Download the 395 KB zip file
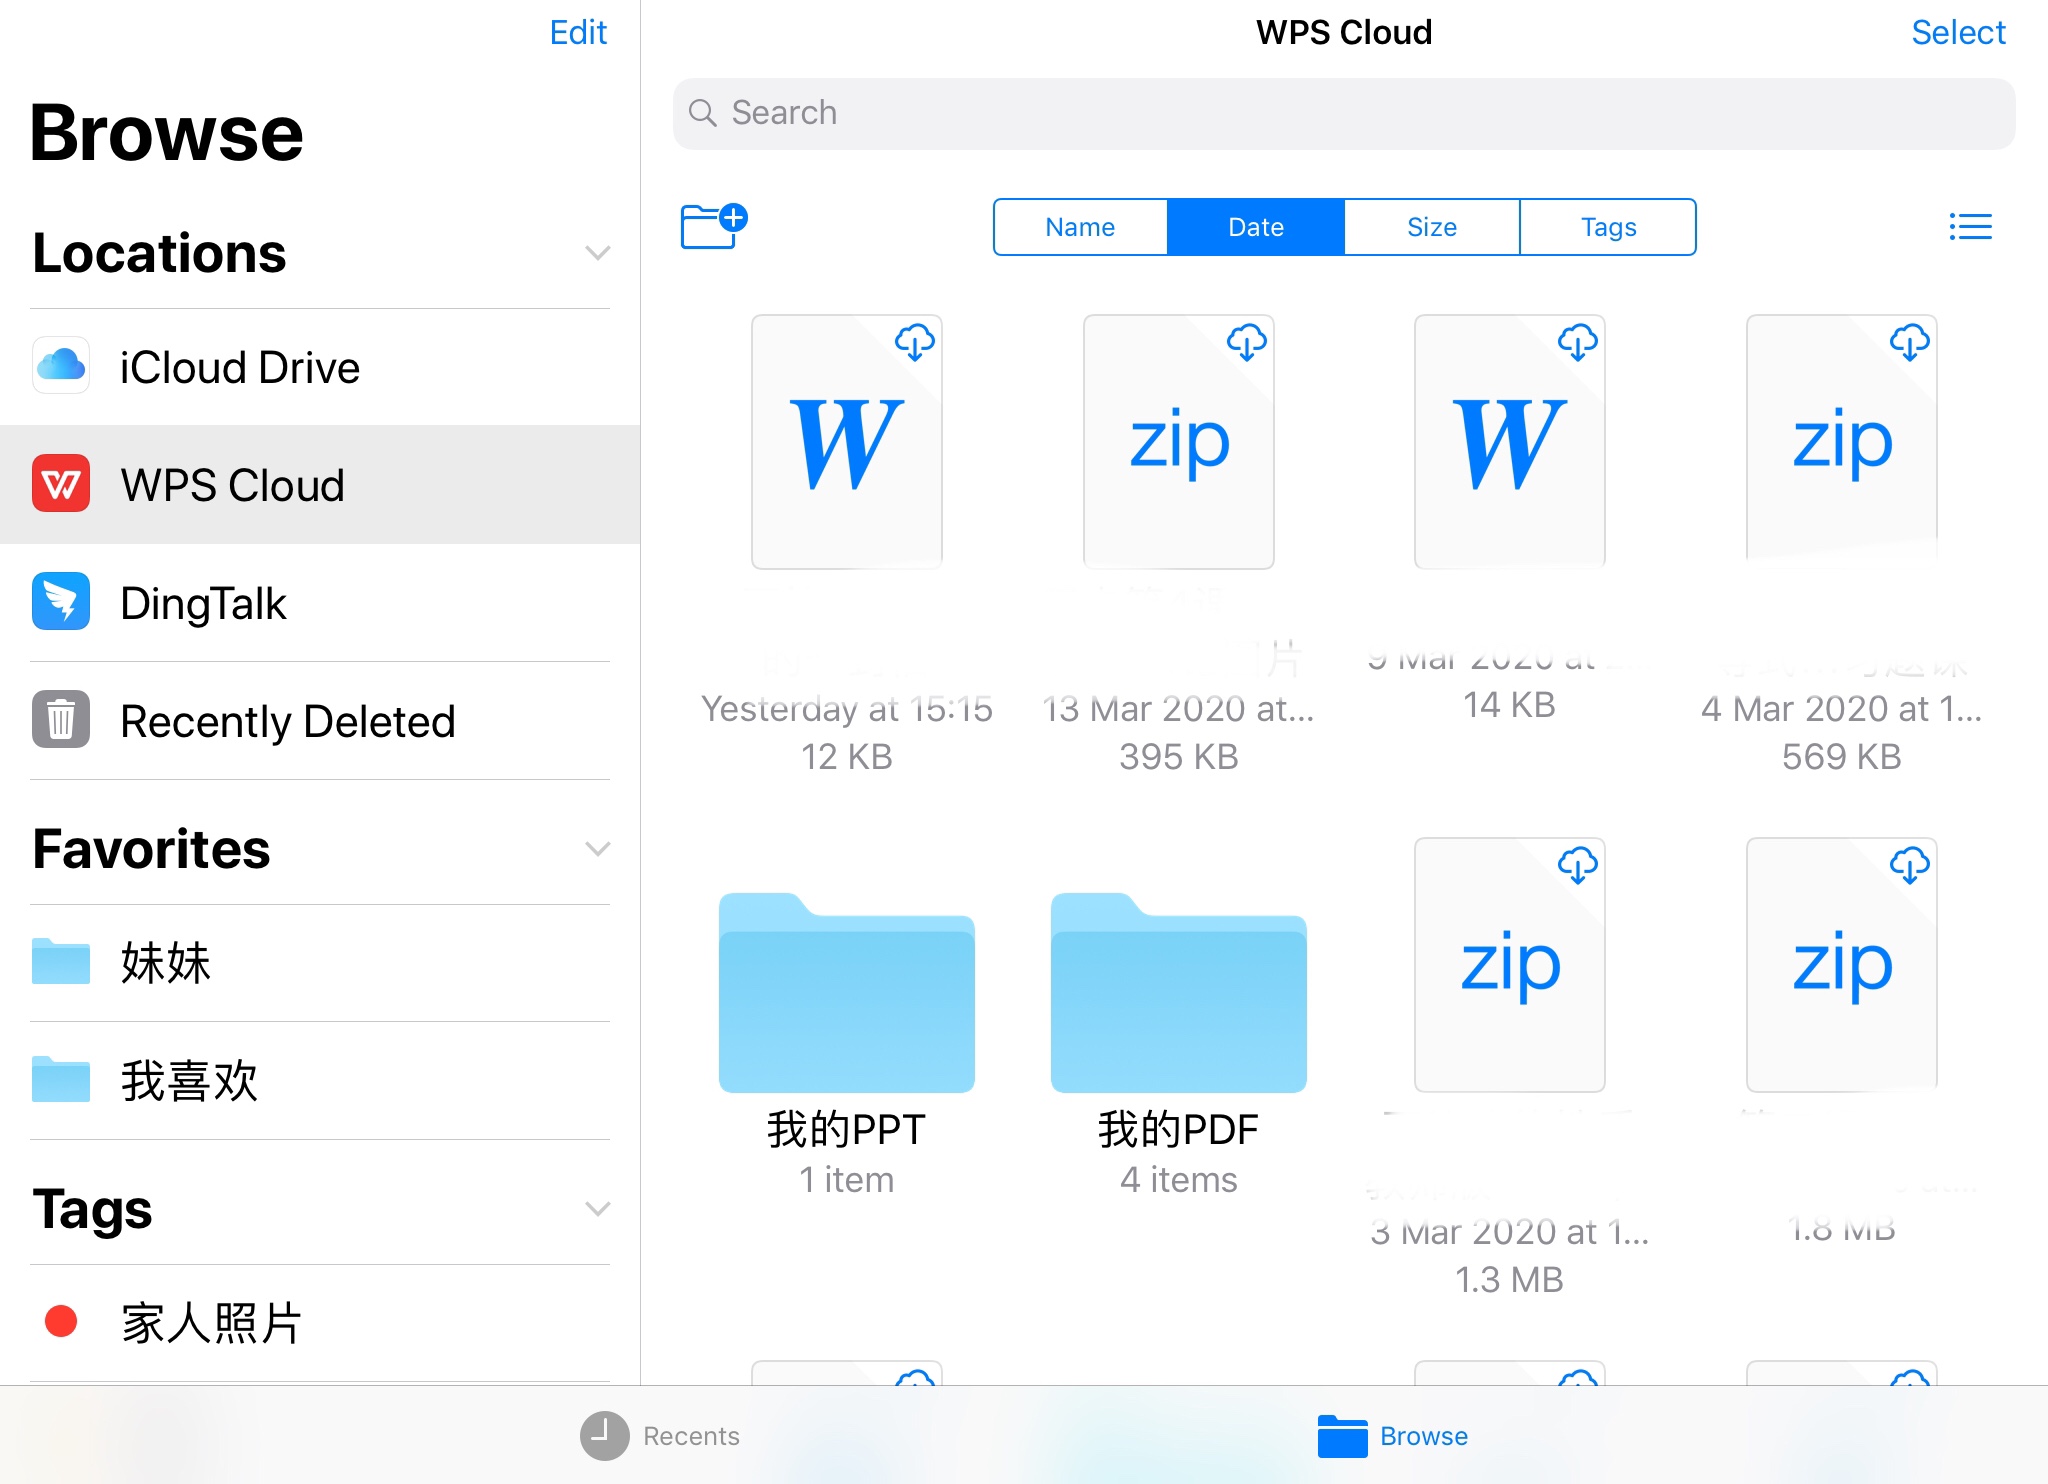Viewport: 2048px width, 1484px height. coord(1246,342)
